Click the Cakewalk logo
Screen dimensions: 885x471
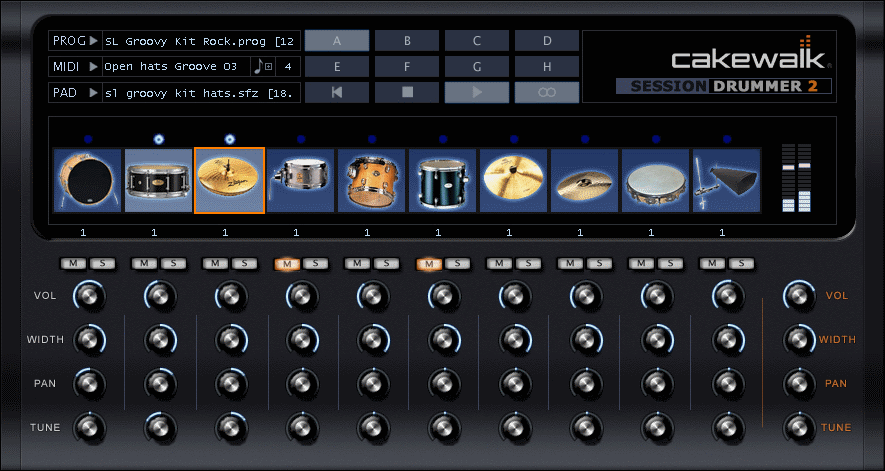pyautogui.click(x=750, y=54)
